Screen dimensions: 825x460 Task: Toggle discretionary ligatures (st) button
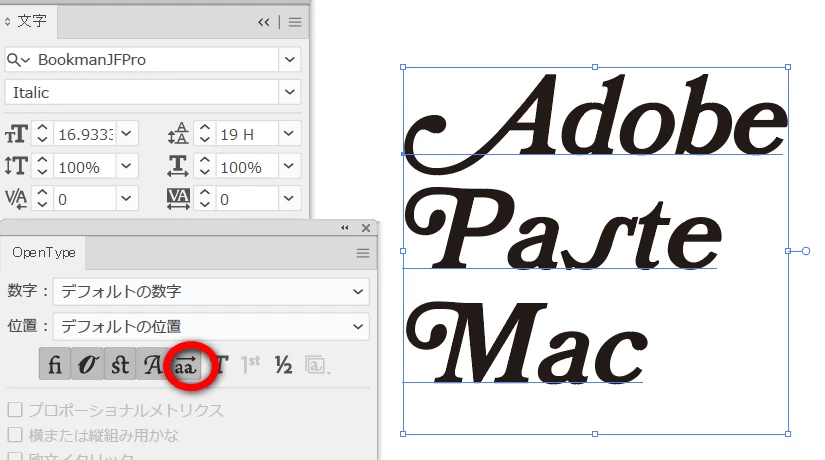(x=120, y=364)
